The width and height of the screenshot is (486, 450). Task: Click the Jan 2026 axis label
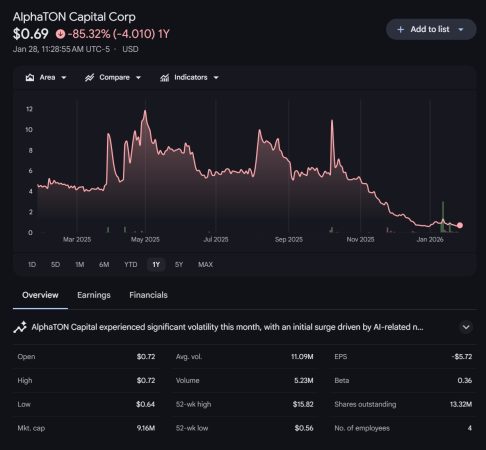(x=430, y=239)
